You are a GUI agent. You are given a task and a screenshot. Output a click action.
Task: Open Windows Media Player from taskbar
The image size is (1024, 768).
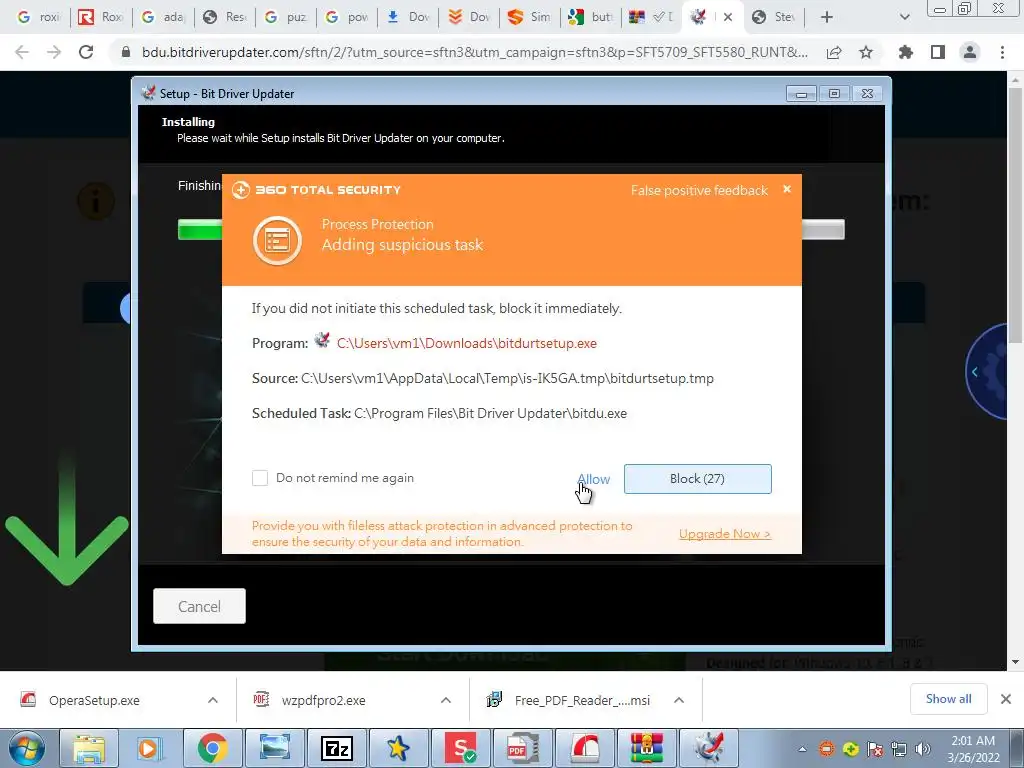(x=150, y=748)
